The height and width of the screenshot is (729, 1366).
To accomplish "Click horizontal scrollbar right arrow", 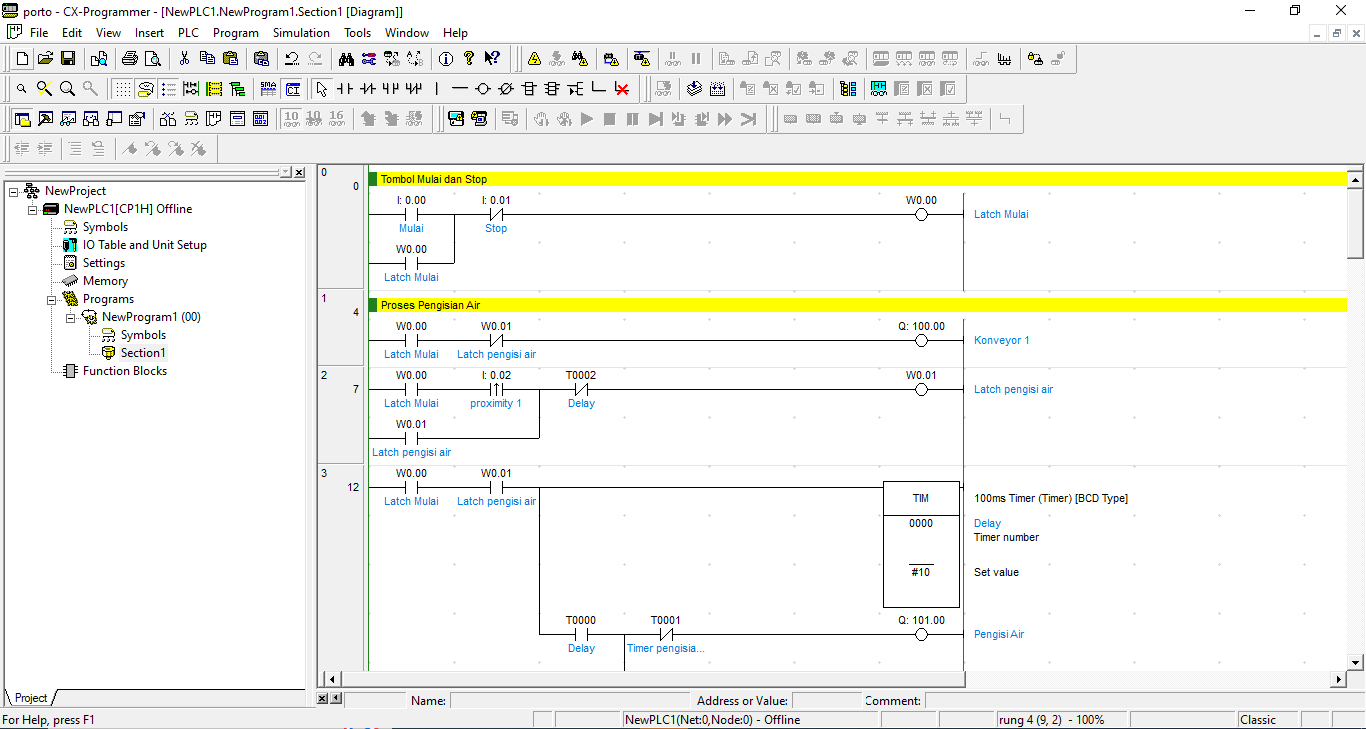I will 1339,679.
